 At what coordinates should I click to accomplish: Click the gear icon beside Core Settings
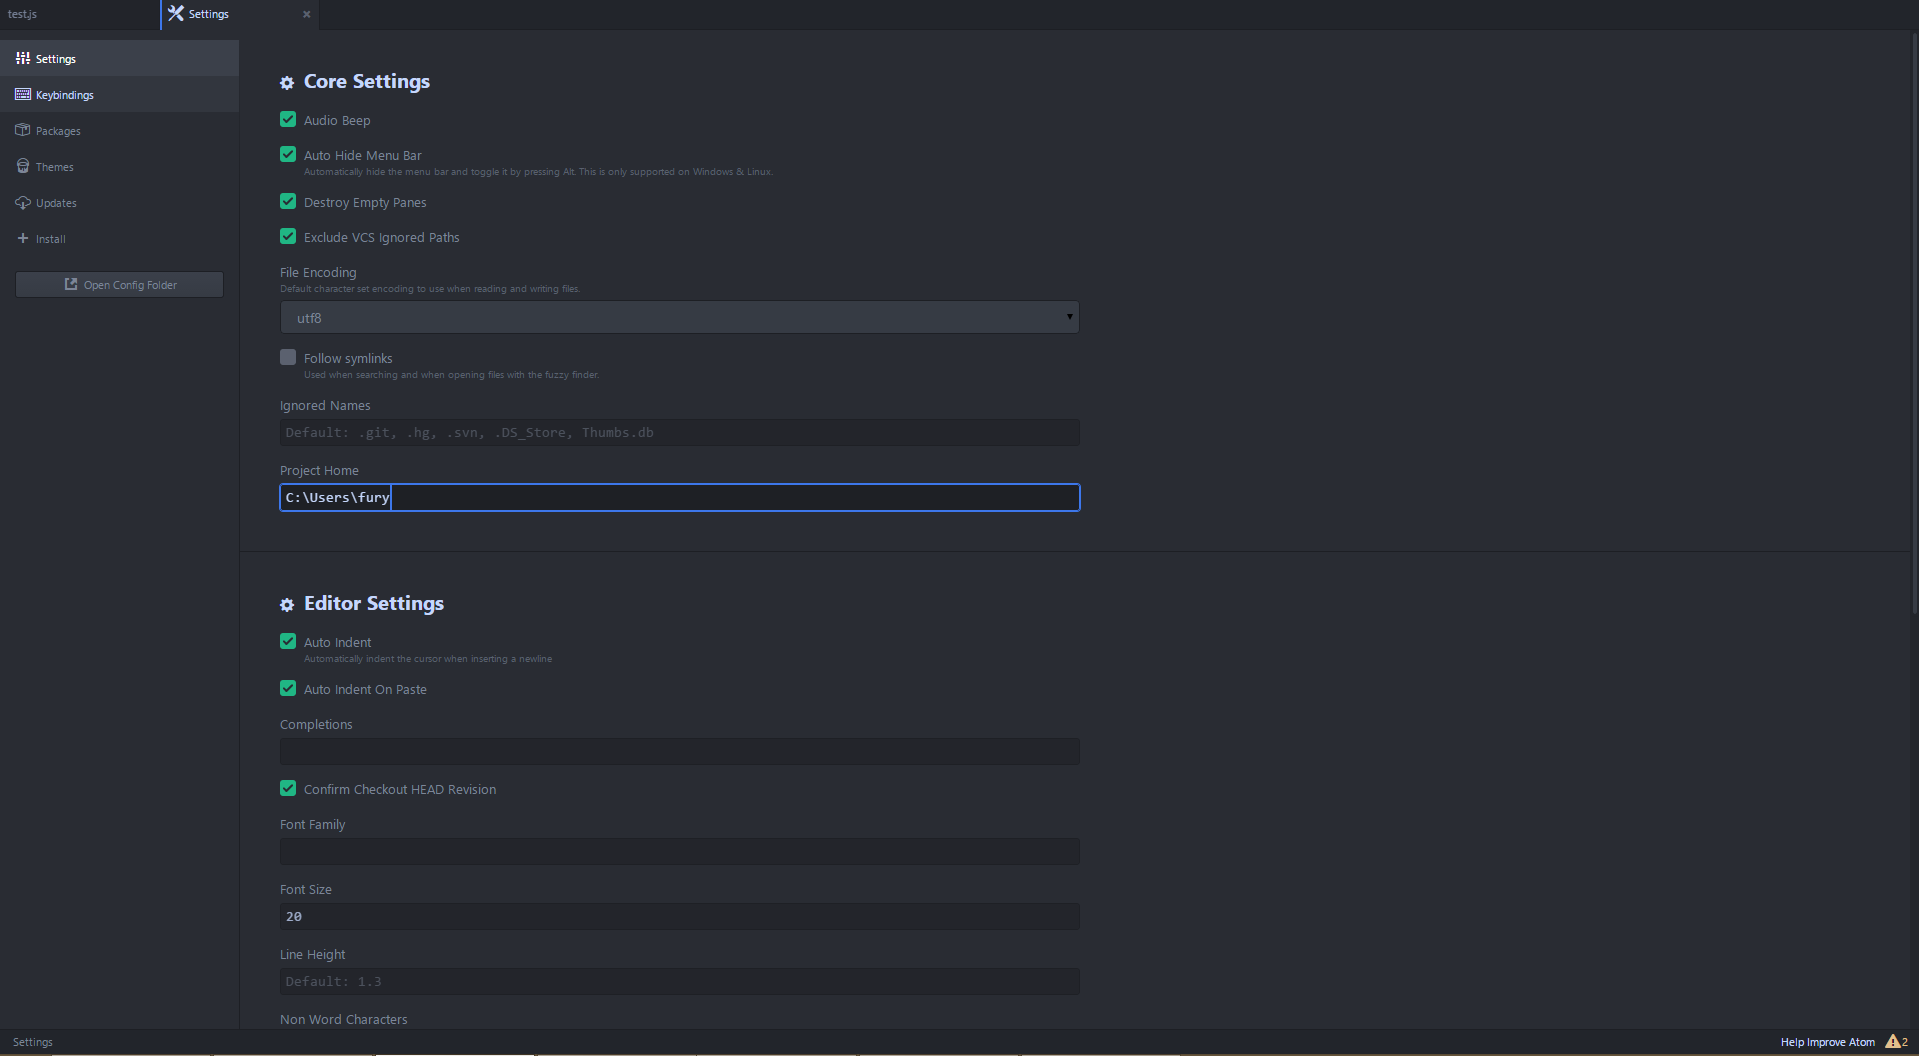click(287, 83)
